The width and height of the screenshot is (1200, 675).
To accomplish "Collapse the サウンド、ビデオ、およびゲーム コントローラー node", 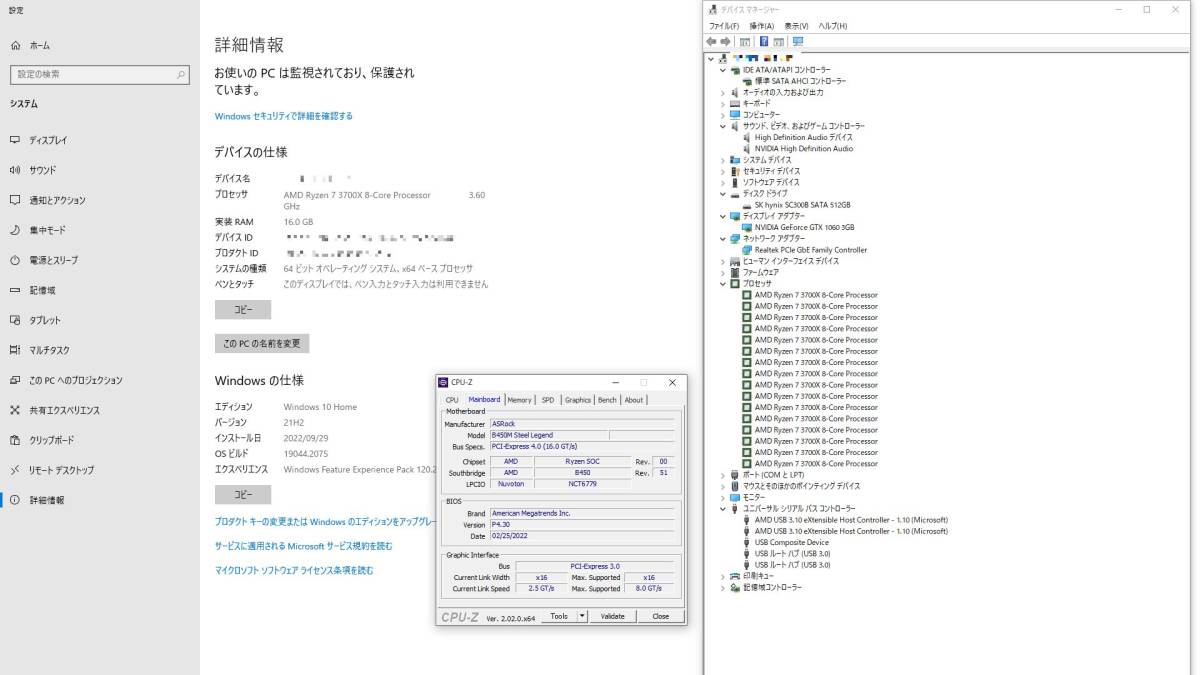I will 723,126.
